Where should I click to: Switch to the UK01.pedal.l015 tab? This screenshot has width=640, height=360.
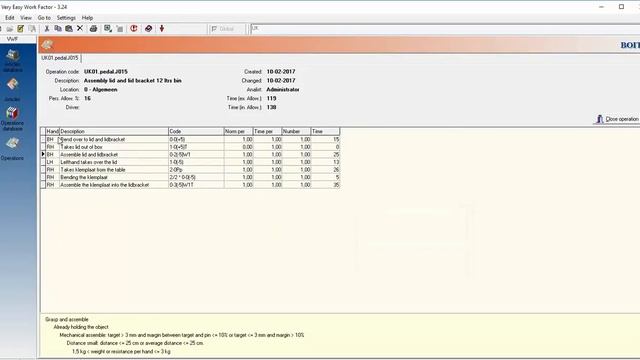[60, 58]
